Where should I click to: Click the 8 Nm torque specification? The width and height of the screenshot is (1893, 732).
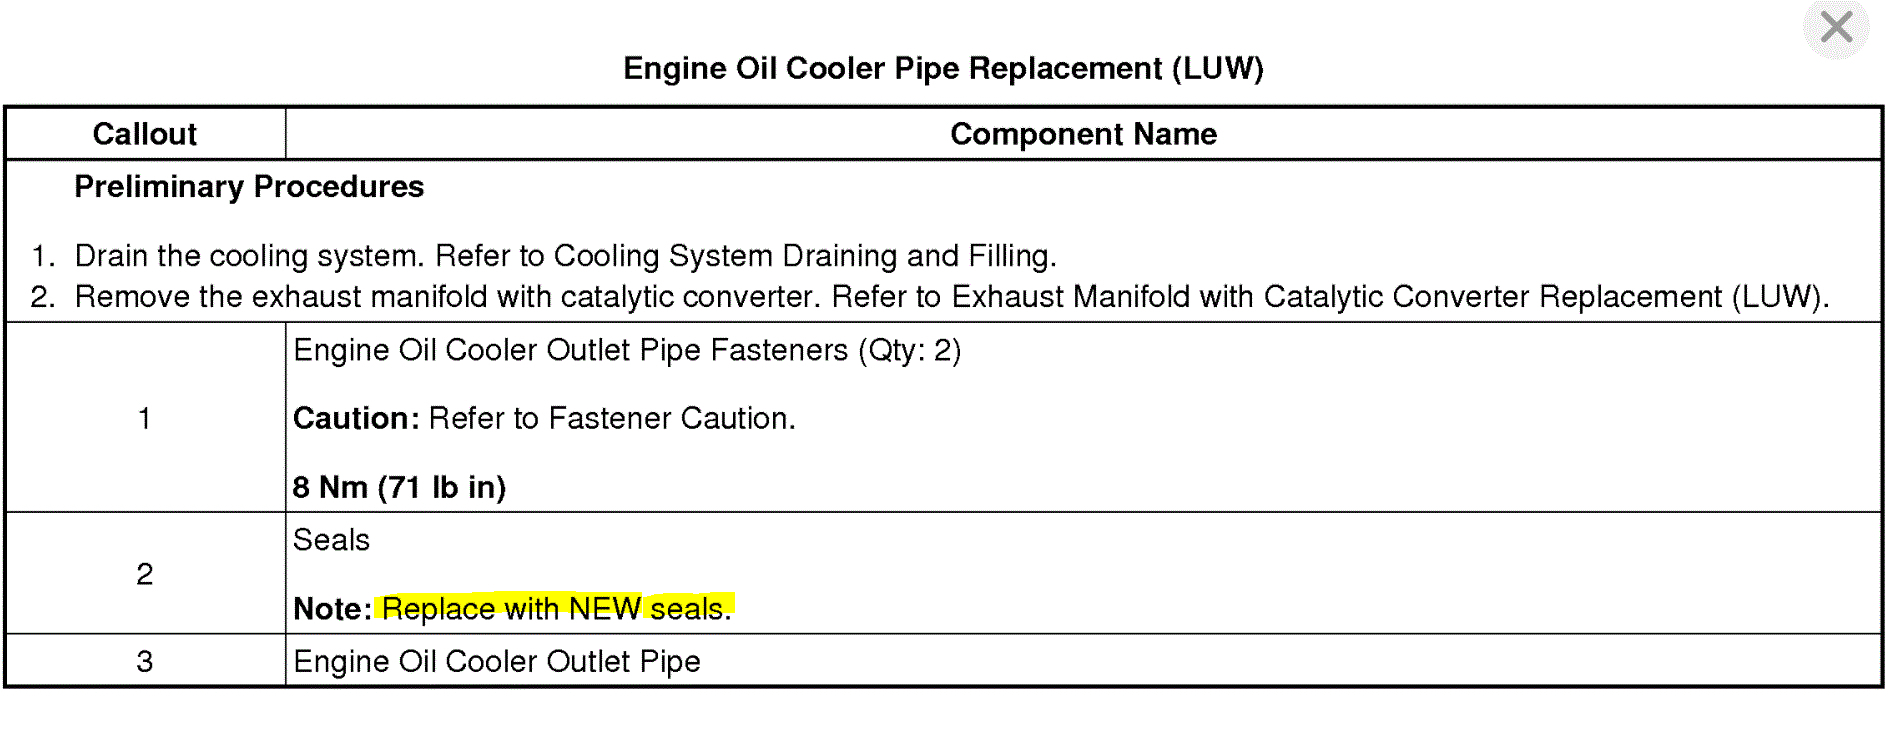(399, 487)
